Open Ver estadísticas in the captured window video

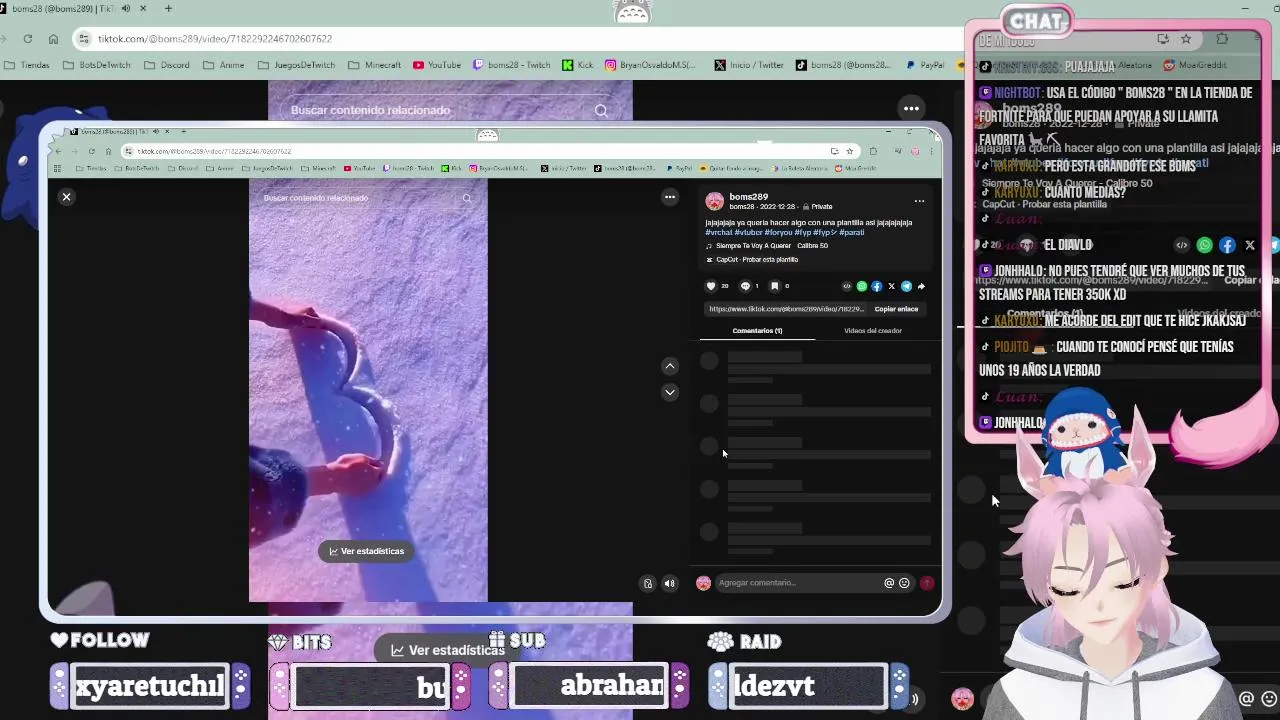(x=367, y=551)
